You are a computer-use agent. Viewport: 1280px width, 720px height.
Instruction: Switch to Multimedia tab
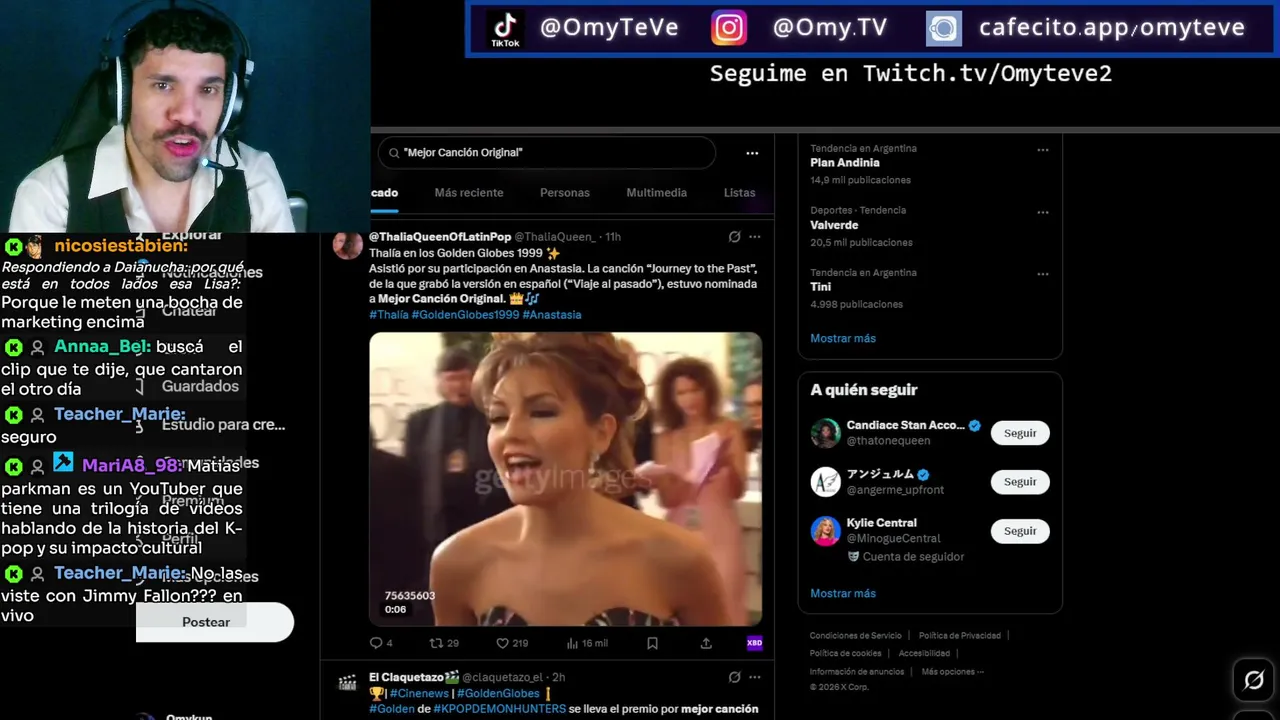click(656, 193)
